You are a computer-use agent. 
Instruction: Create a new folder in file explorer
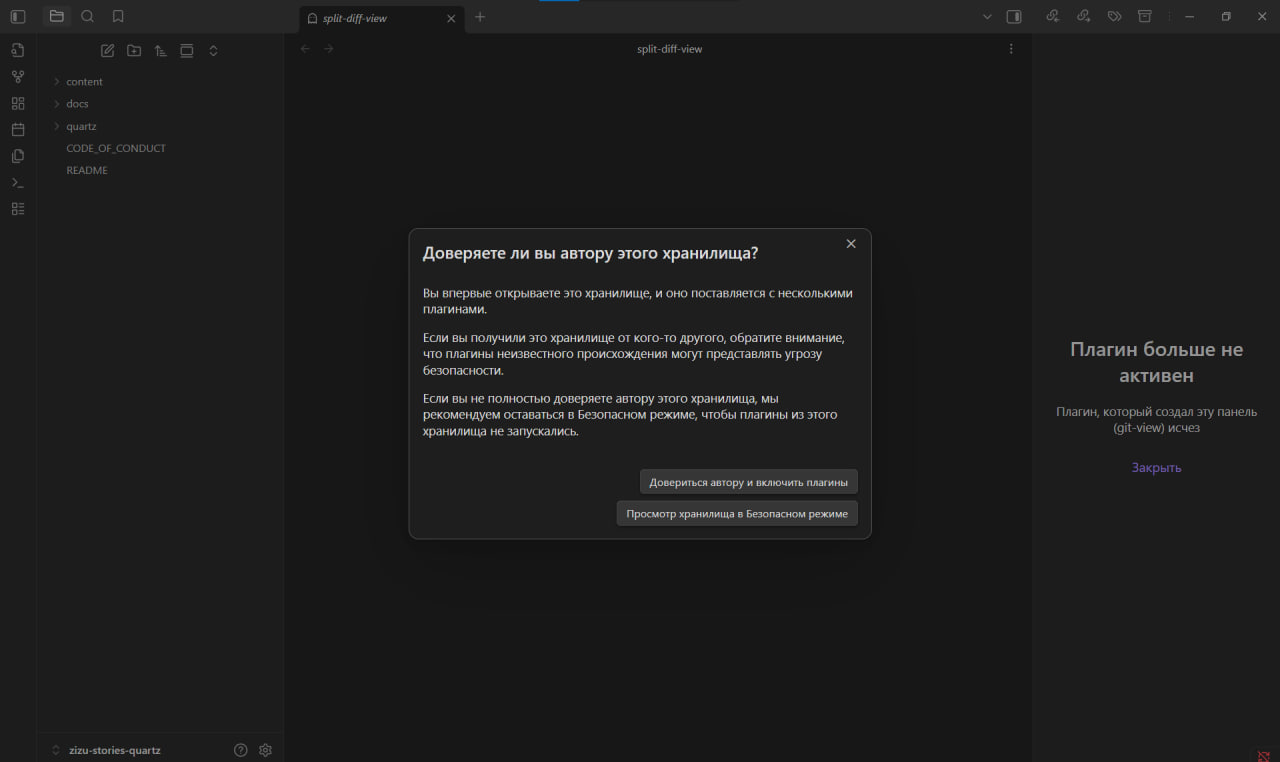[x=134, y=50]
